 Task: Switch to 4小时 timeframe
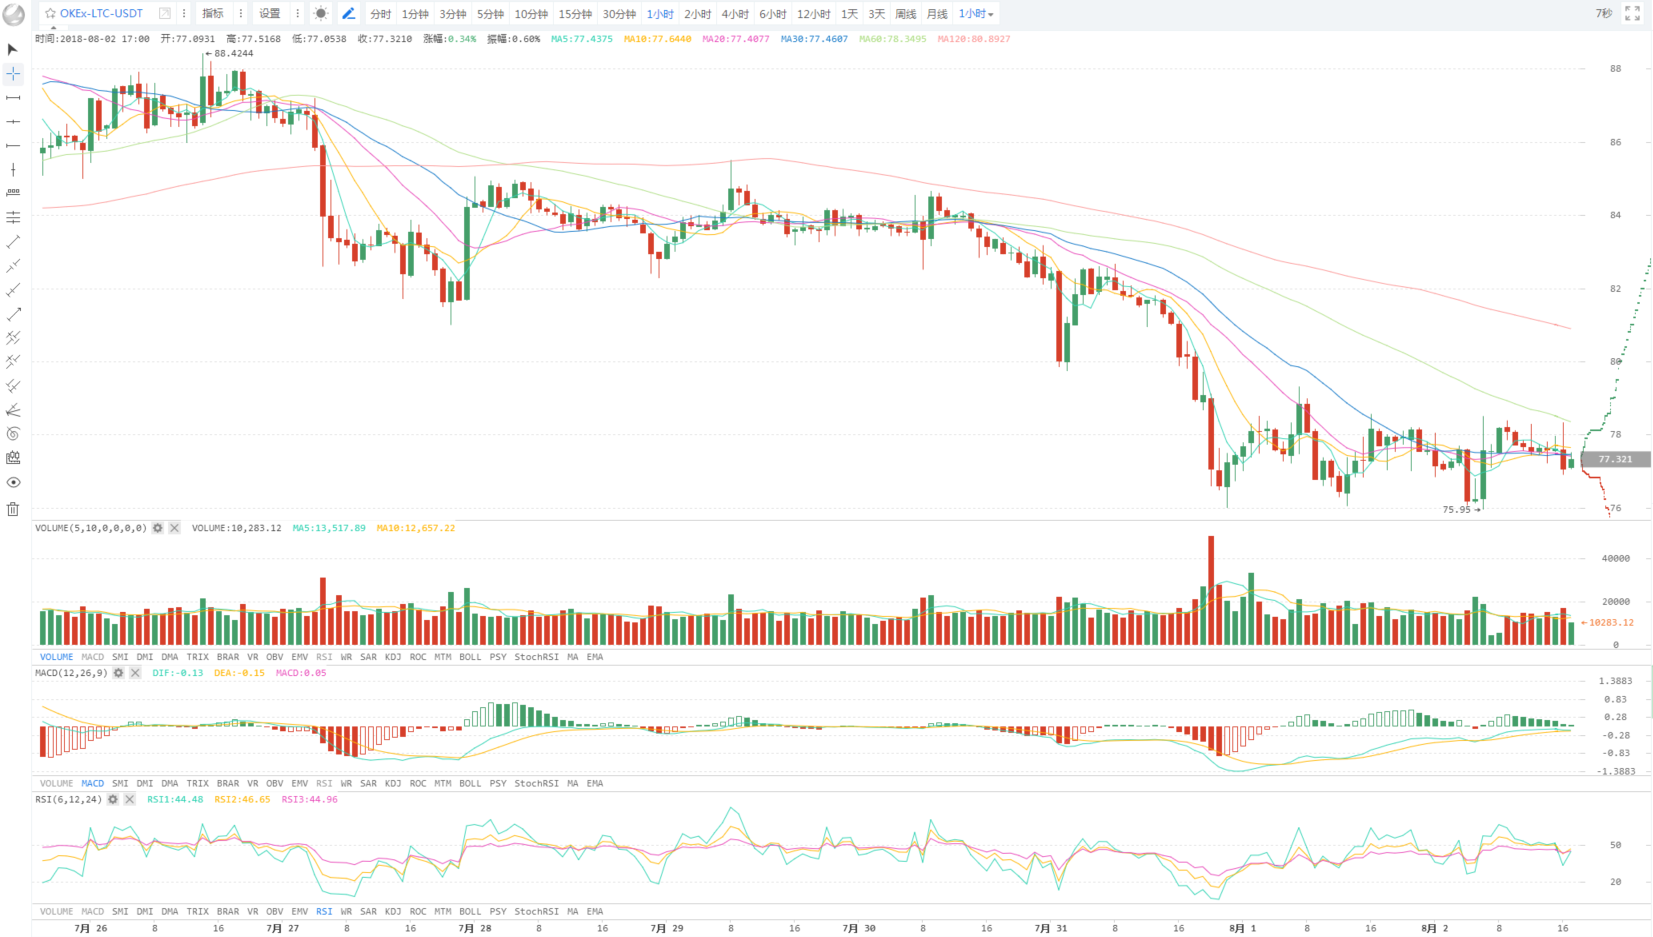735,14
